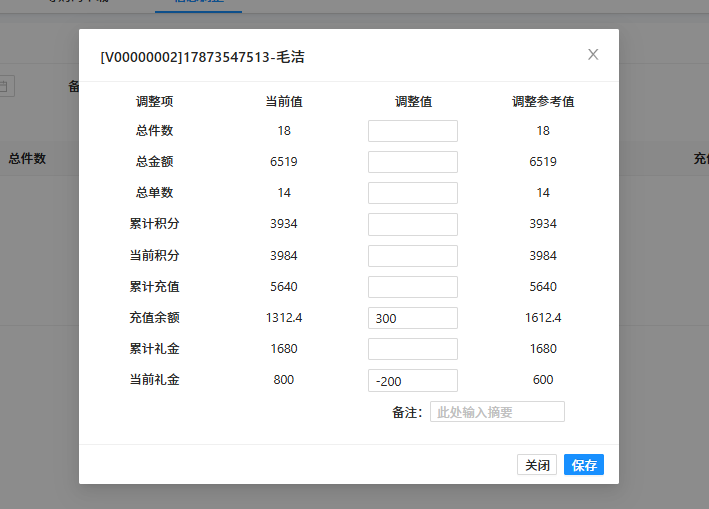This screenshot has width=709, height=509.
Task: Focus the 当前积分 adjustment field
Action: tap(412, 256)
